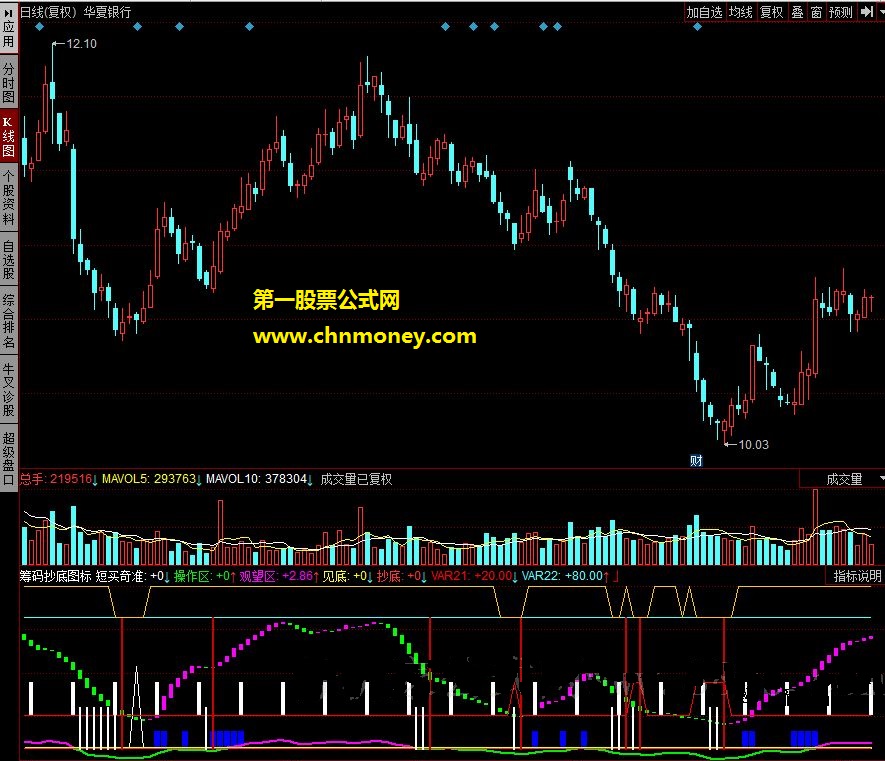885x761 pixels.
Task: Click the 见底: +0 value
Action: coord(347,576)
